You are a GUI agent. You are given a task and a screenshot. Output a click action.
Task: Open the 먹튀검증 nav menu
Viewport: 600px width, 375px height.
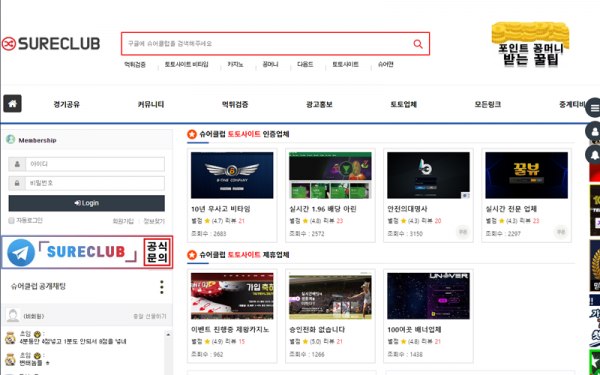coord(235,104)
